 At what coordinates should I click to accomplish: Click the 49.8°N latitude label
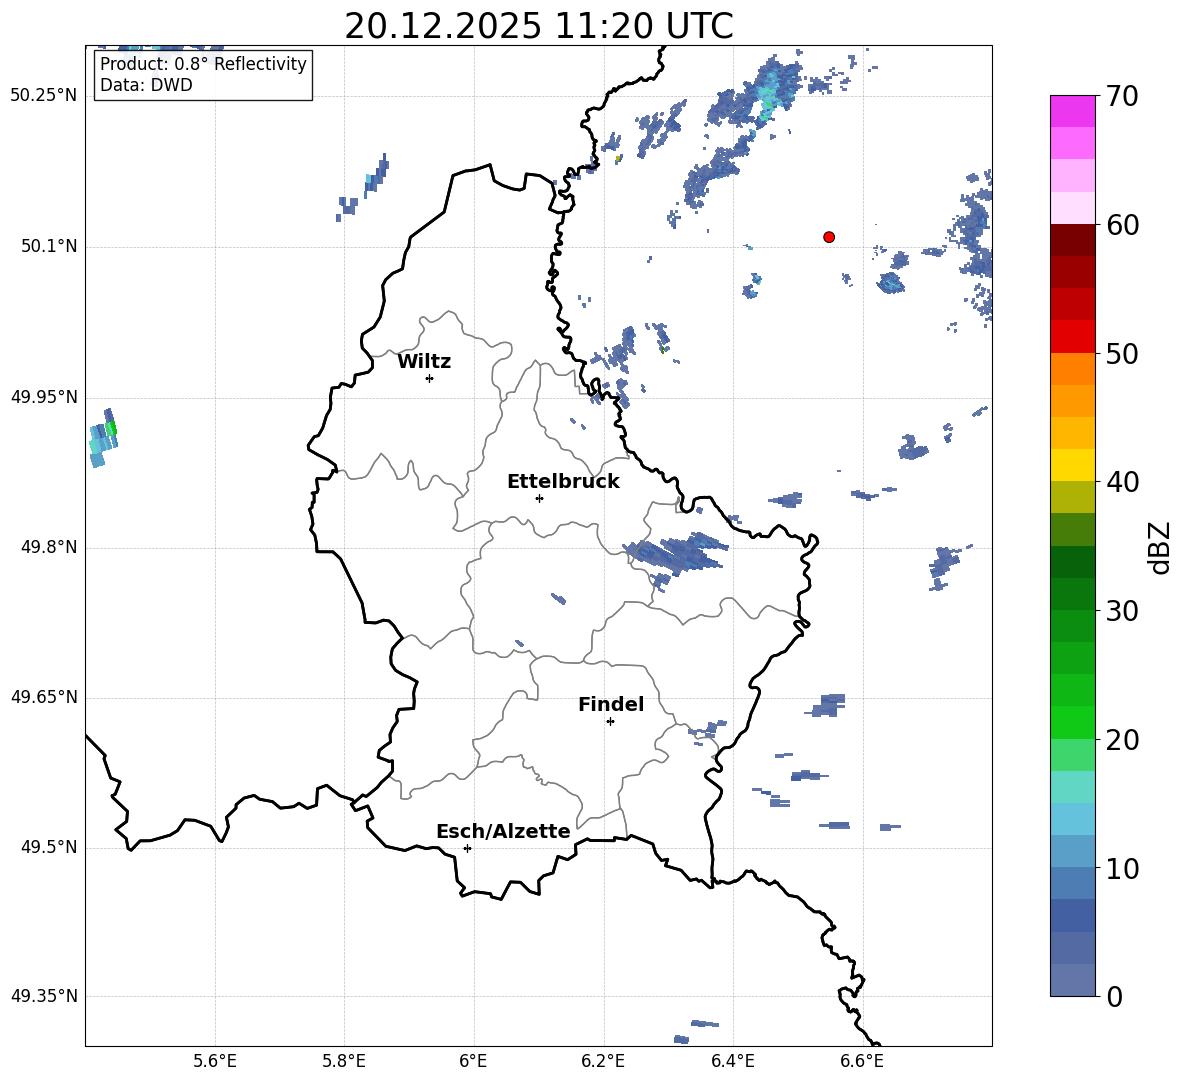pyautogui.click(x=48, y=547)
